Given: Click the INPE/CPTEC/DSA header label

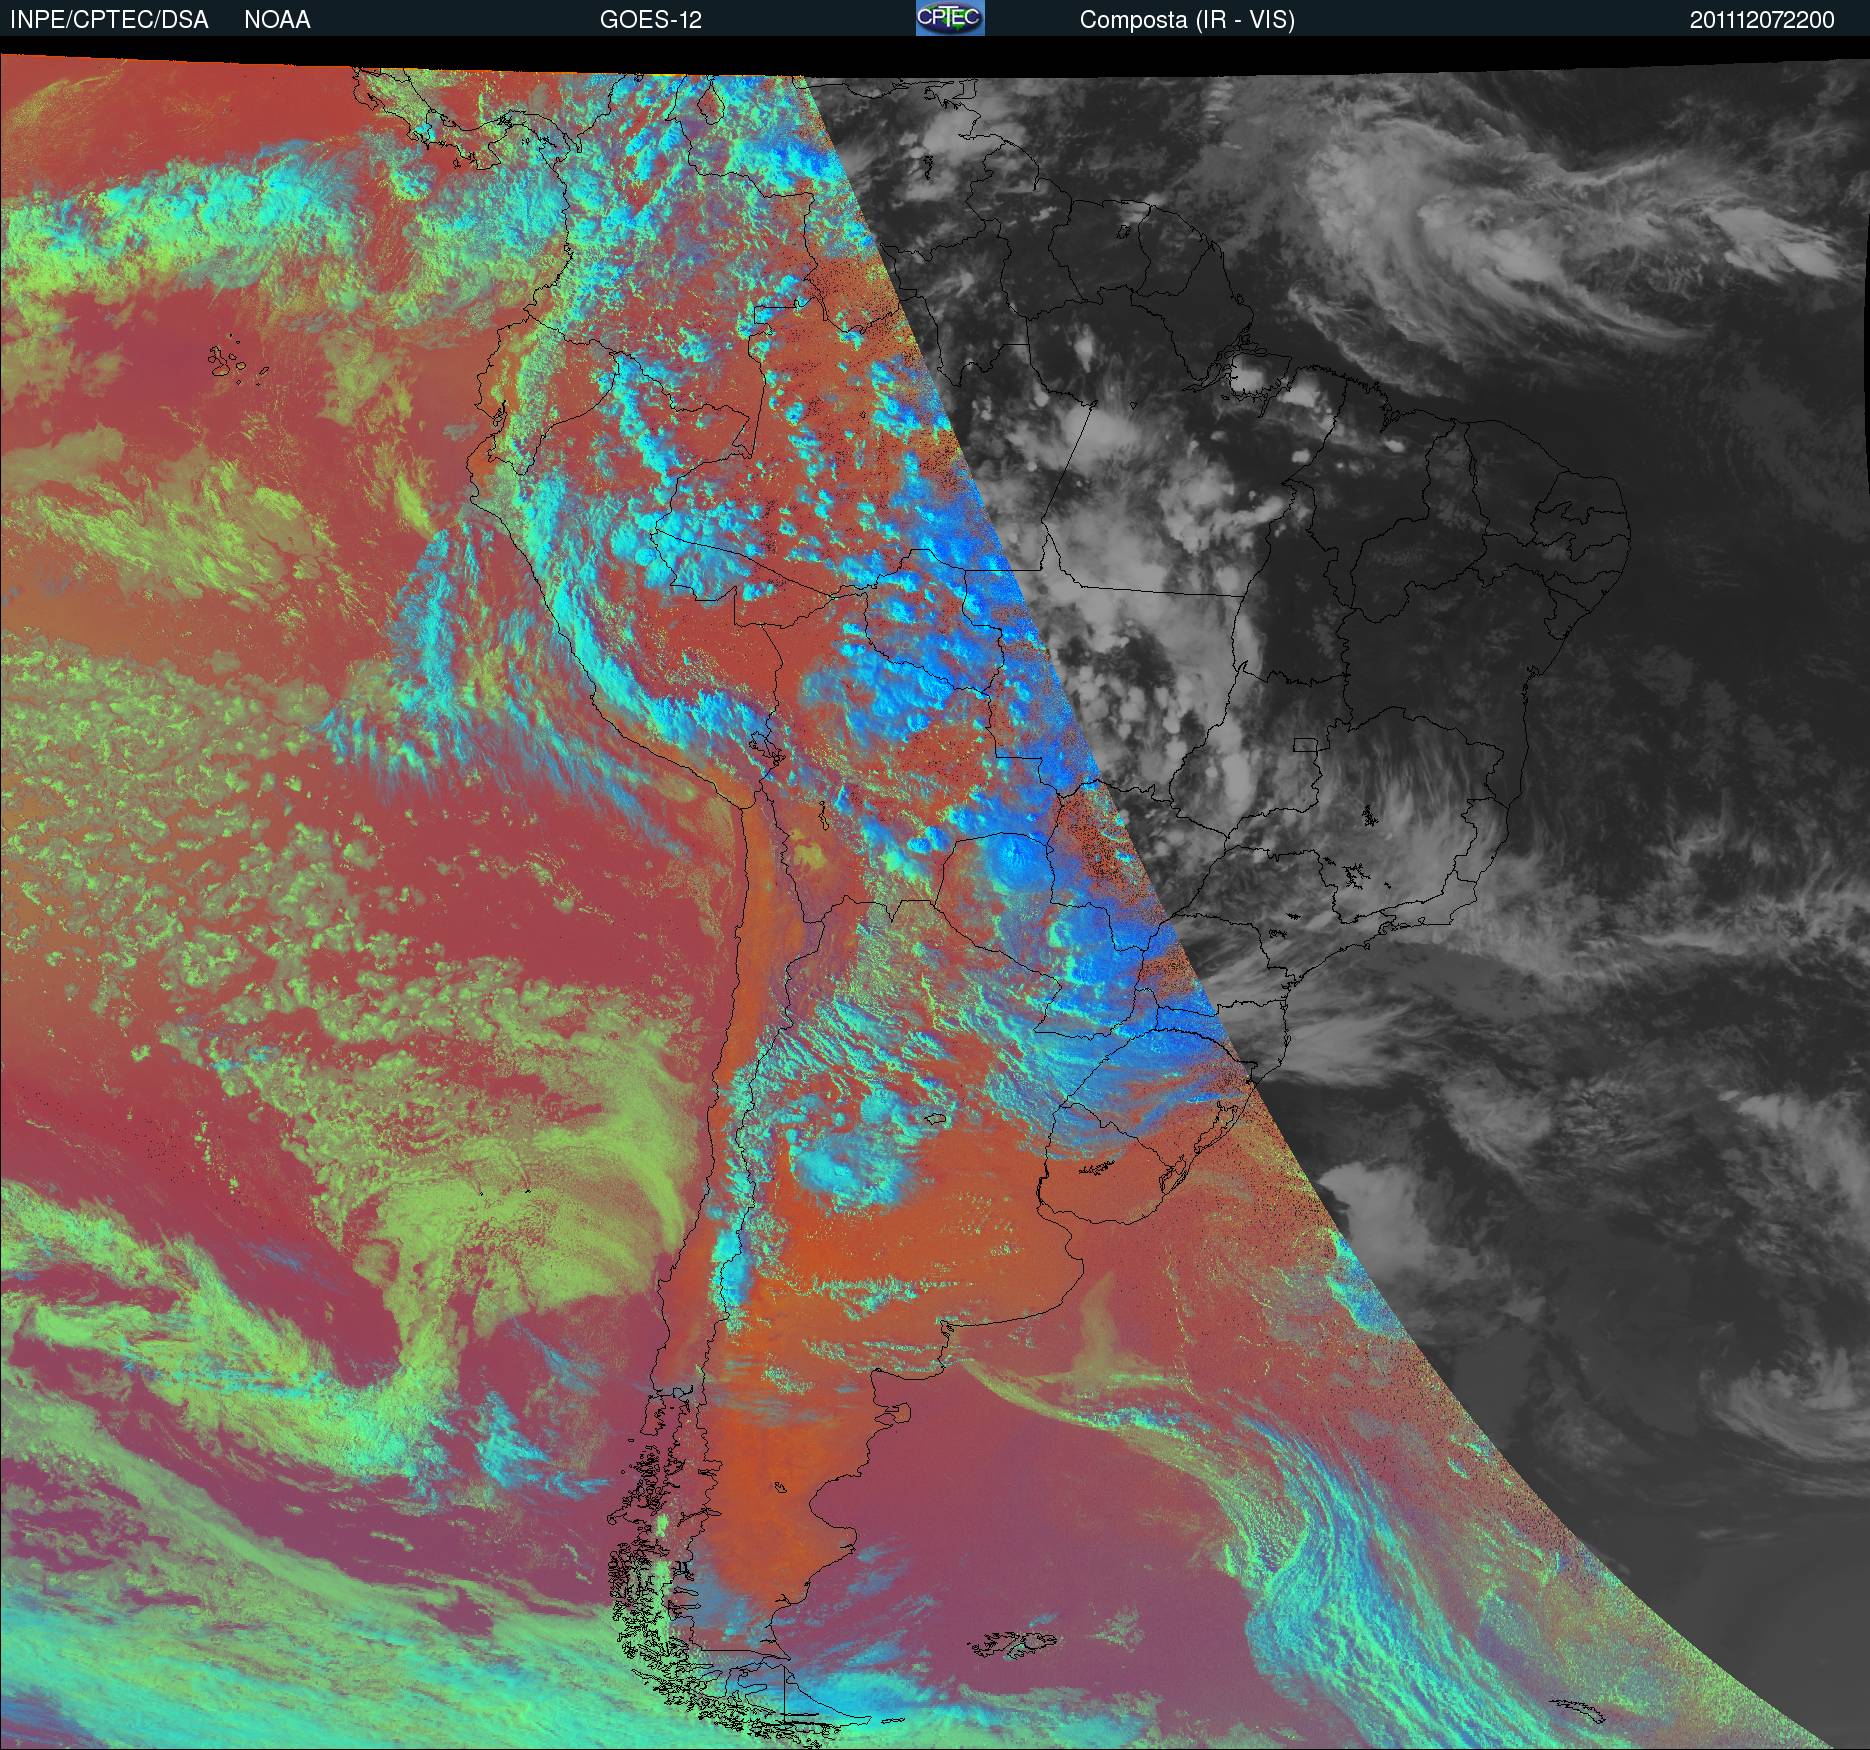Looking at the screenshot, I should pos(109,20).
